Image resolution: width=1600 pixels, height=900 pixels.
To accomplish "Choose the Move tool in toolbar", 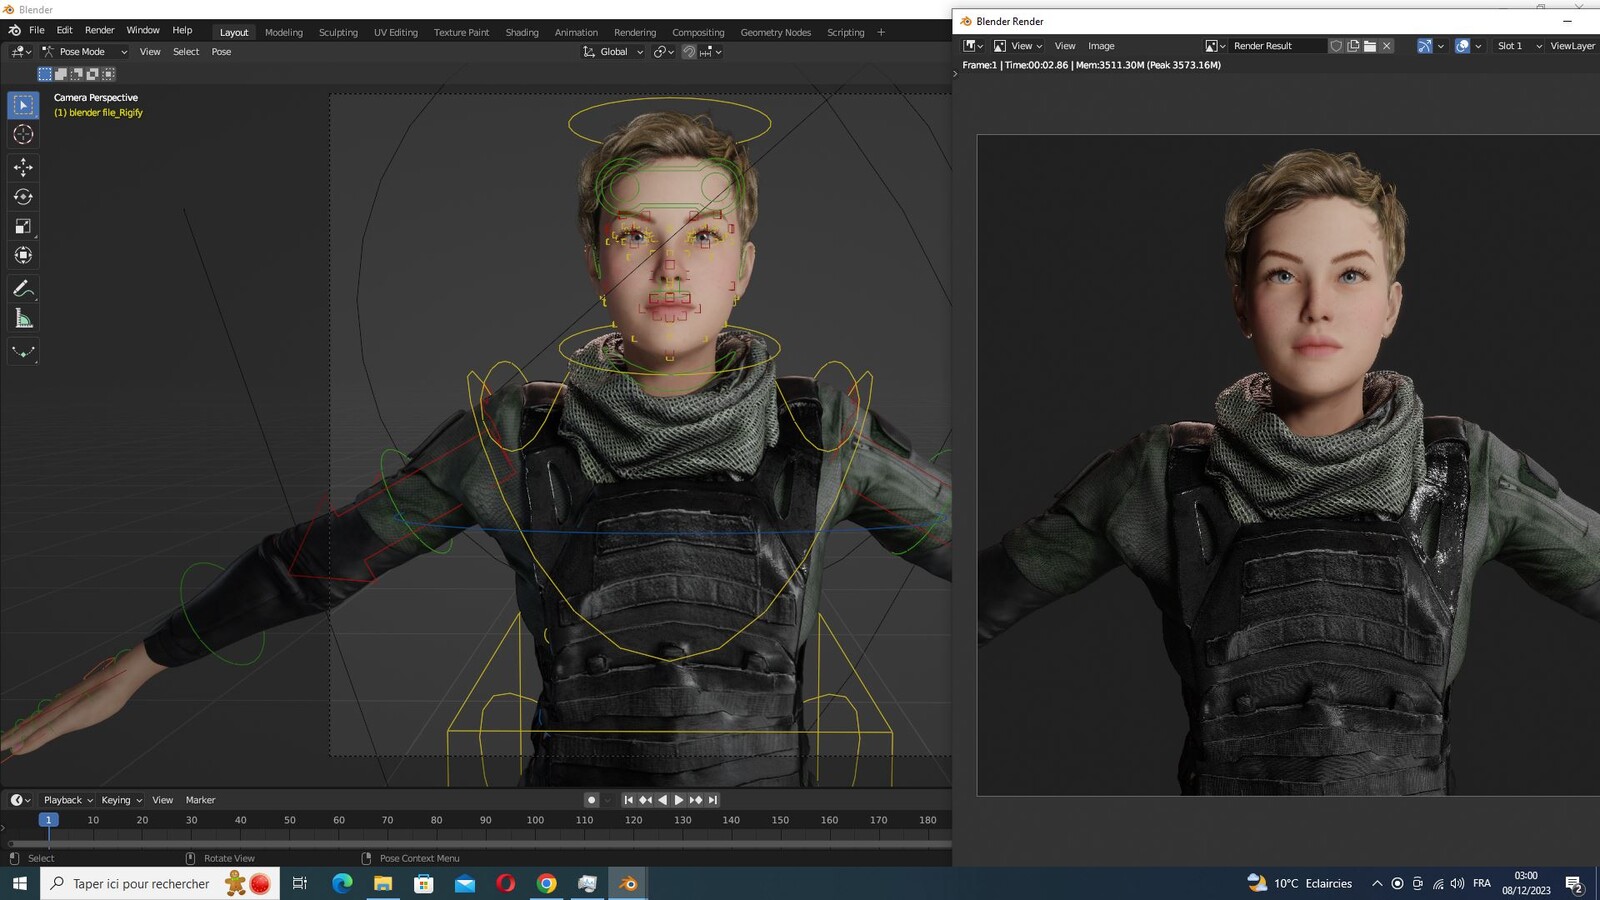I will point(23,167).
